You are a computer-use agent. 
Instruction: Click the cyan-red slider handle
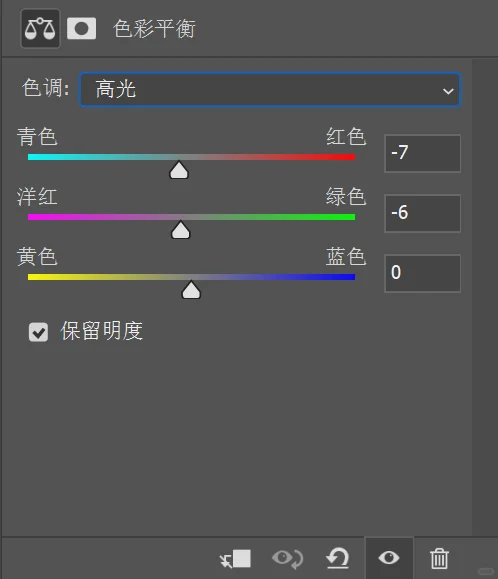(x=179, y=170)
